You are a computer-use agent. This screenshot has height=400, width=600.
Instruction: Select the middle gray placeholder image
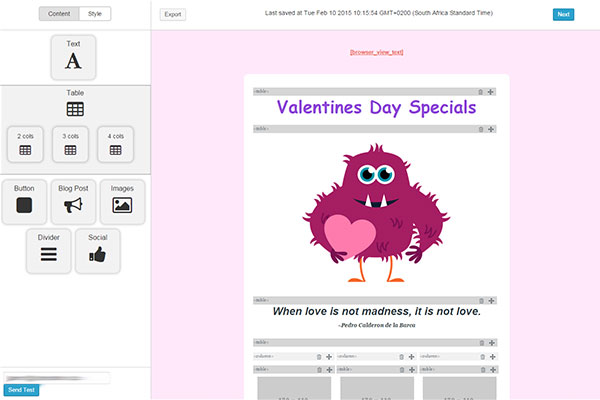377,388
